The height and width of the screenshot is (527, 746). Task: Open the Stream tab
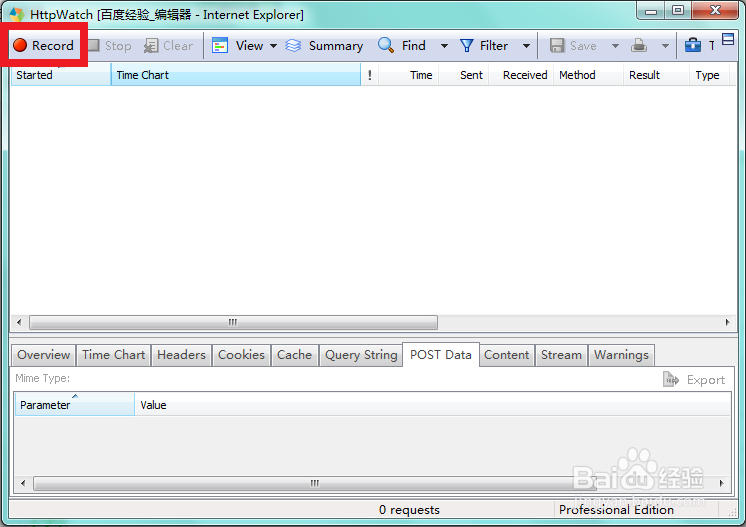pyautogui.click(x=561, y=355)
